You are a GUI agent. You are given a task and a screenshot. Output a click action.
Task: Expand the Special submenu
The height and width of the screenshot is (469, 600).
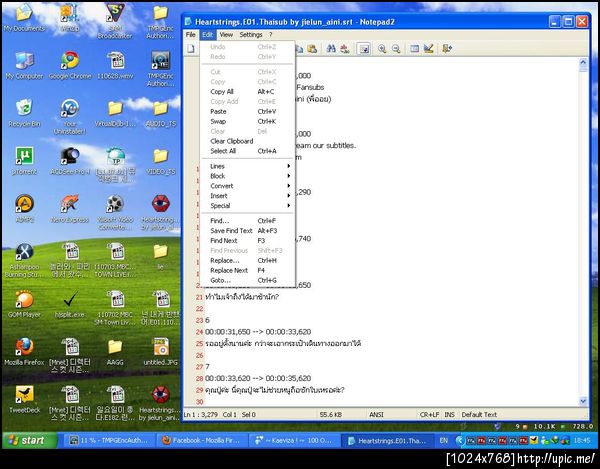click(x=248, y=206)
